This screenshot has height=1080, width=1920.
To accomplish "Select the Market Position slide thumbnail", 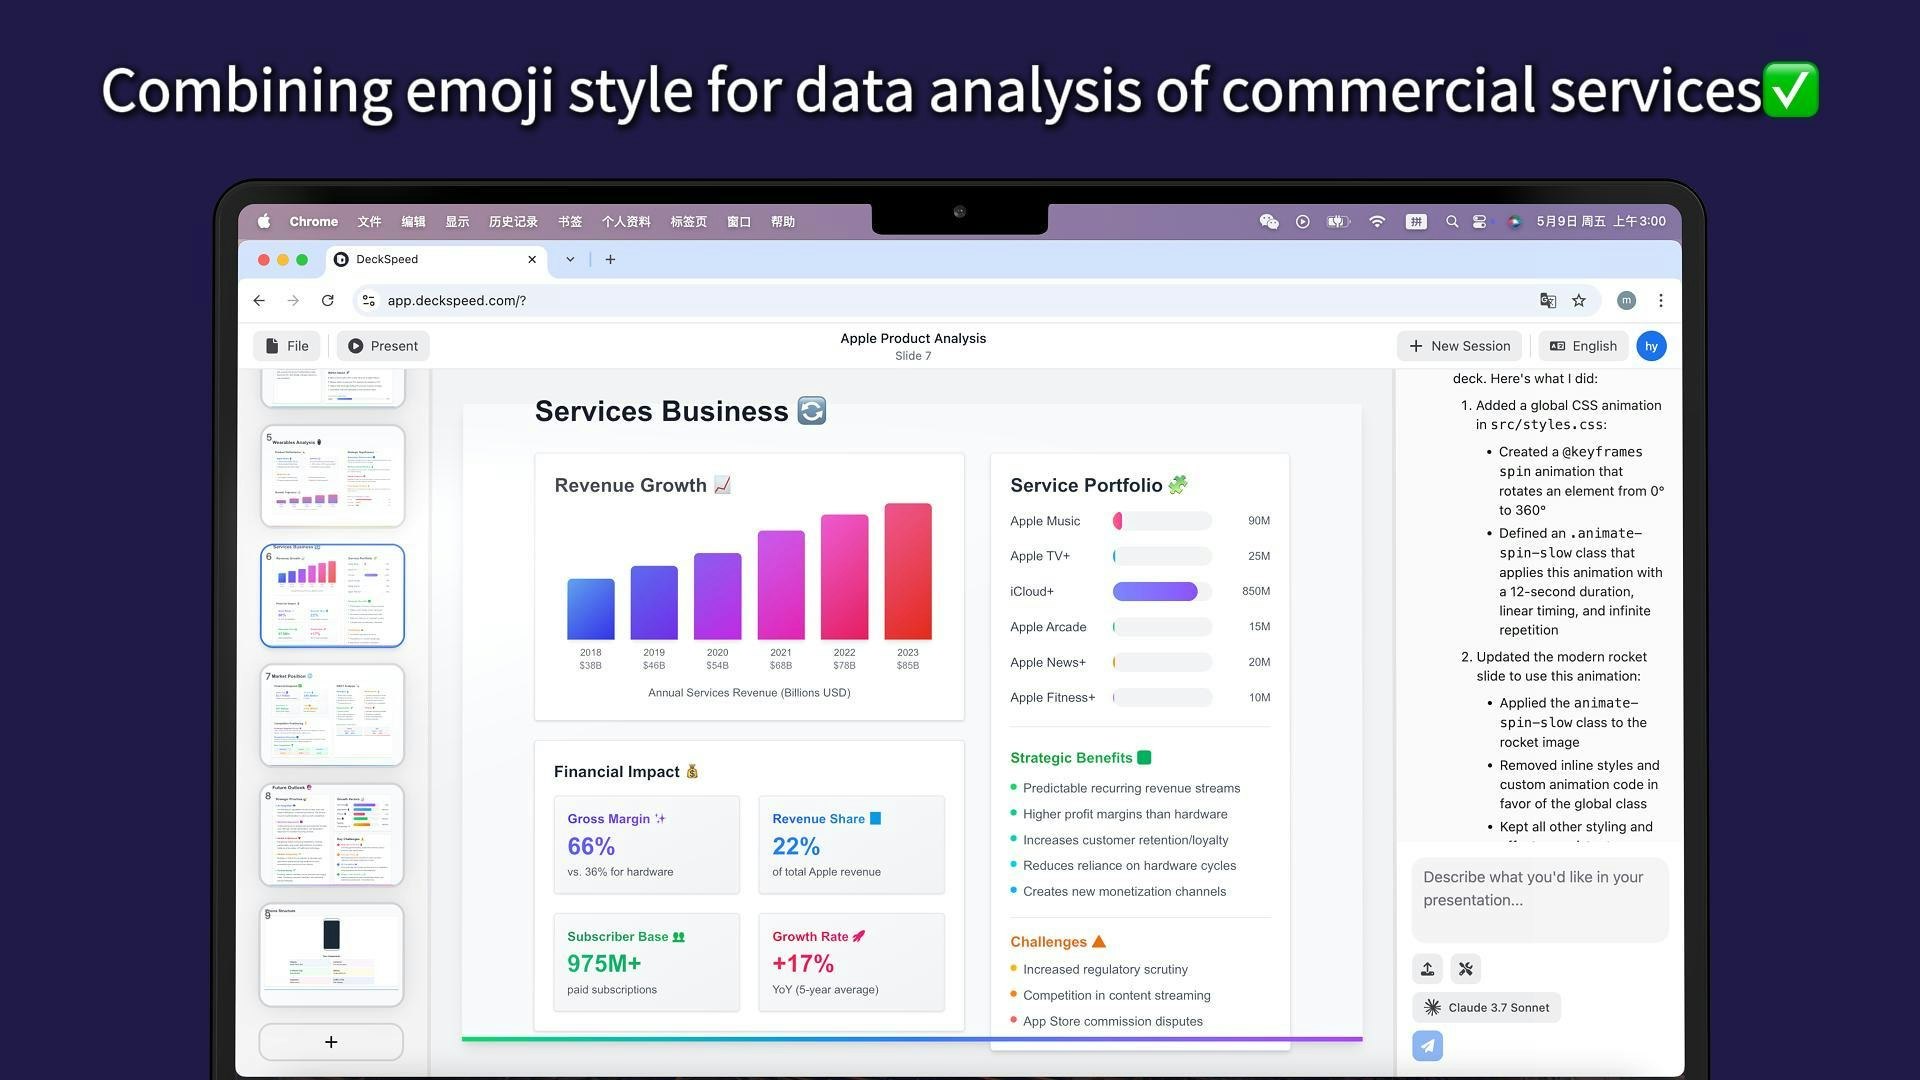I will tap(332, 715).
